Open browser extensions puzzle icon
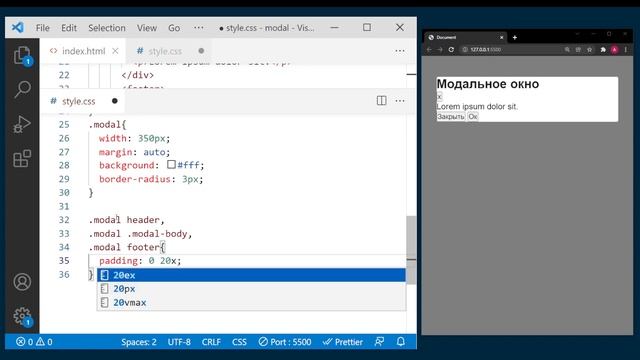 (603, 49)
